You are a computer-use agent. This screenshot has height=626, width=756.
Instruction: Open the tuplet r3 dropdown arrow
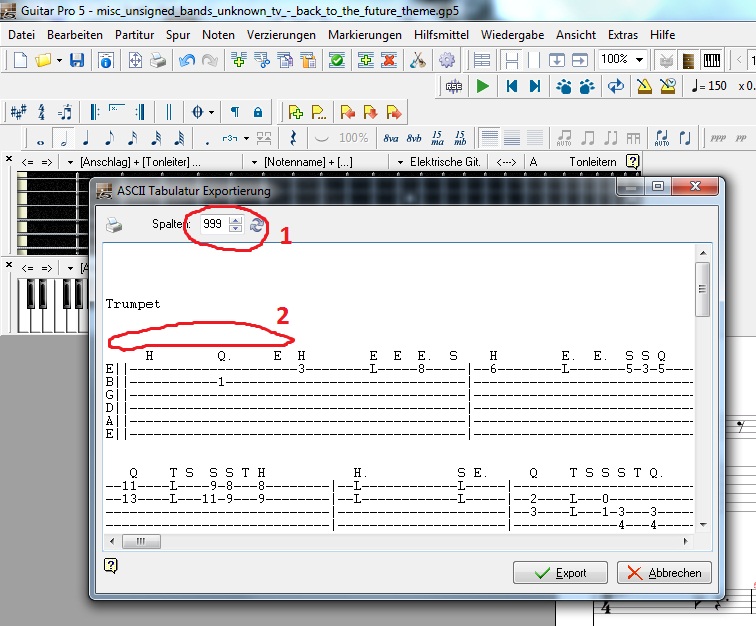(x=246, y=138)
